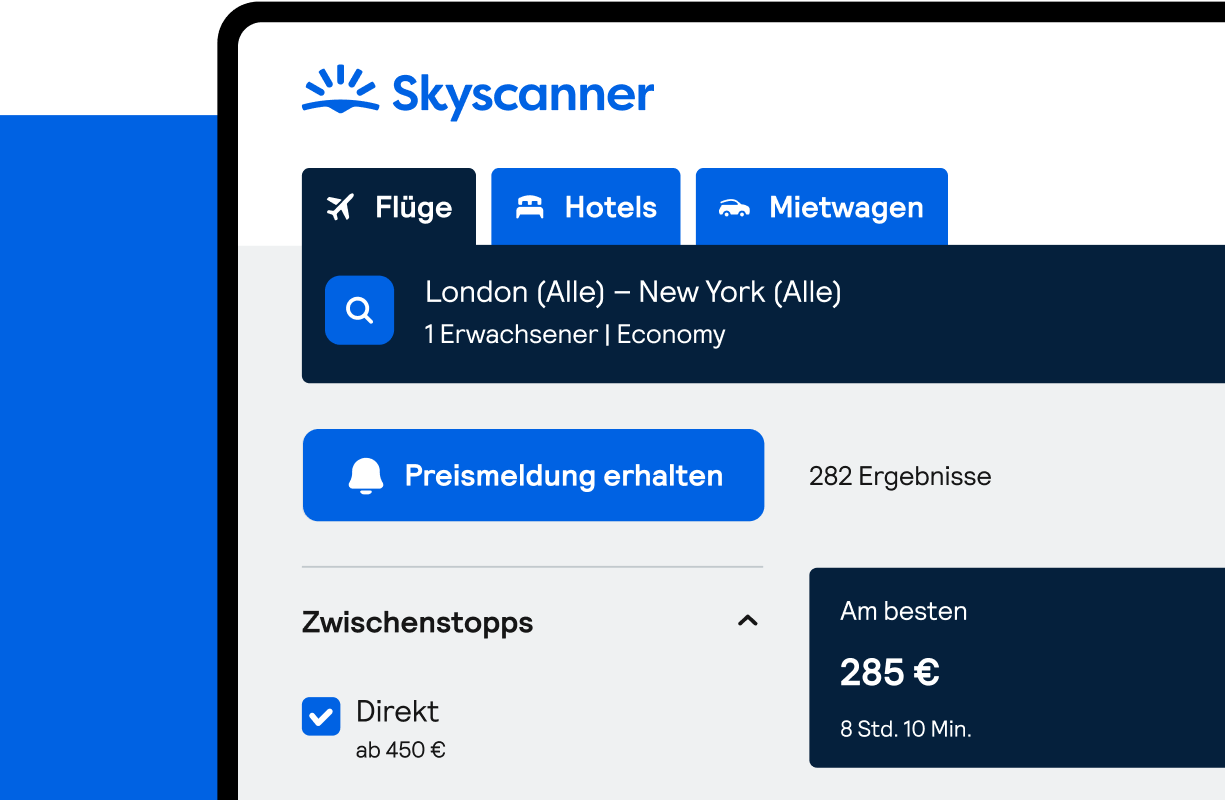Click the bell icon for price alerts

tap(366, 476)
